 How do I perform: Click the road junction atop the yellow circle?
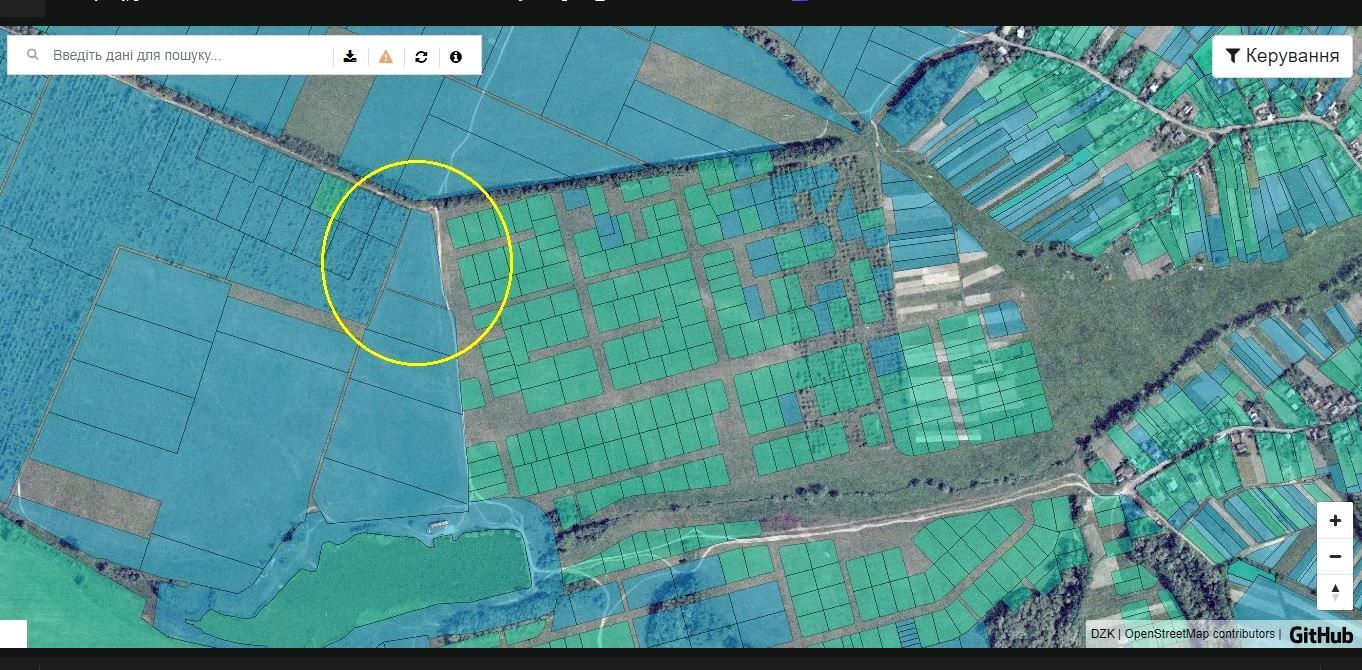(x=432, y=207)
